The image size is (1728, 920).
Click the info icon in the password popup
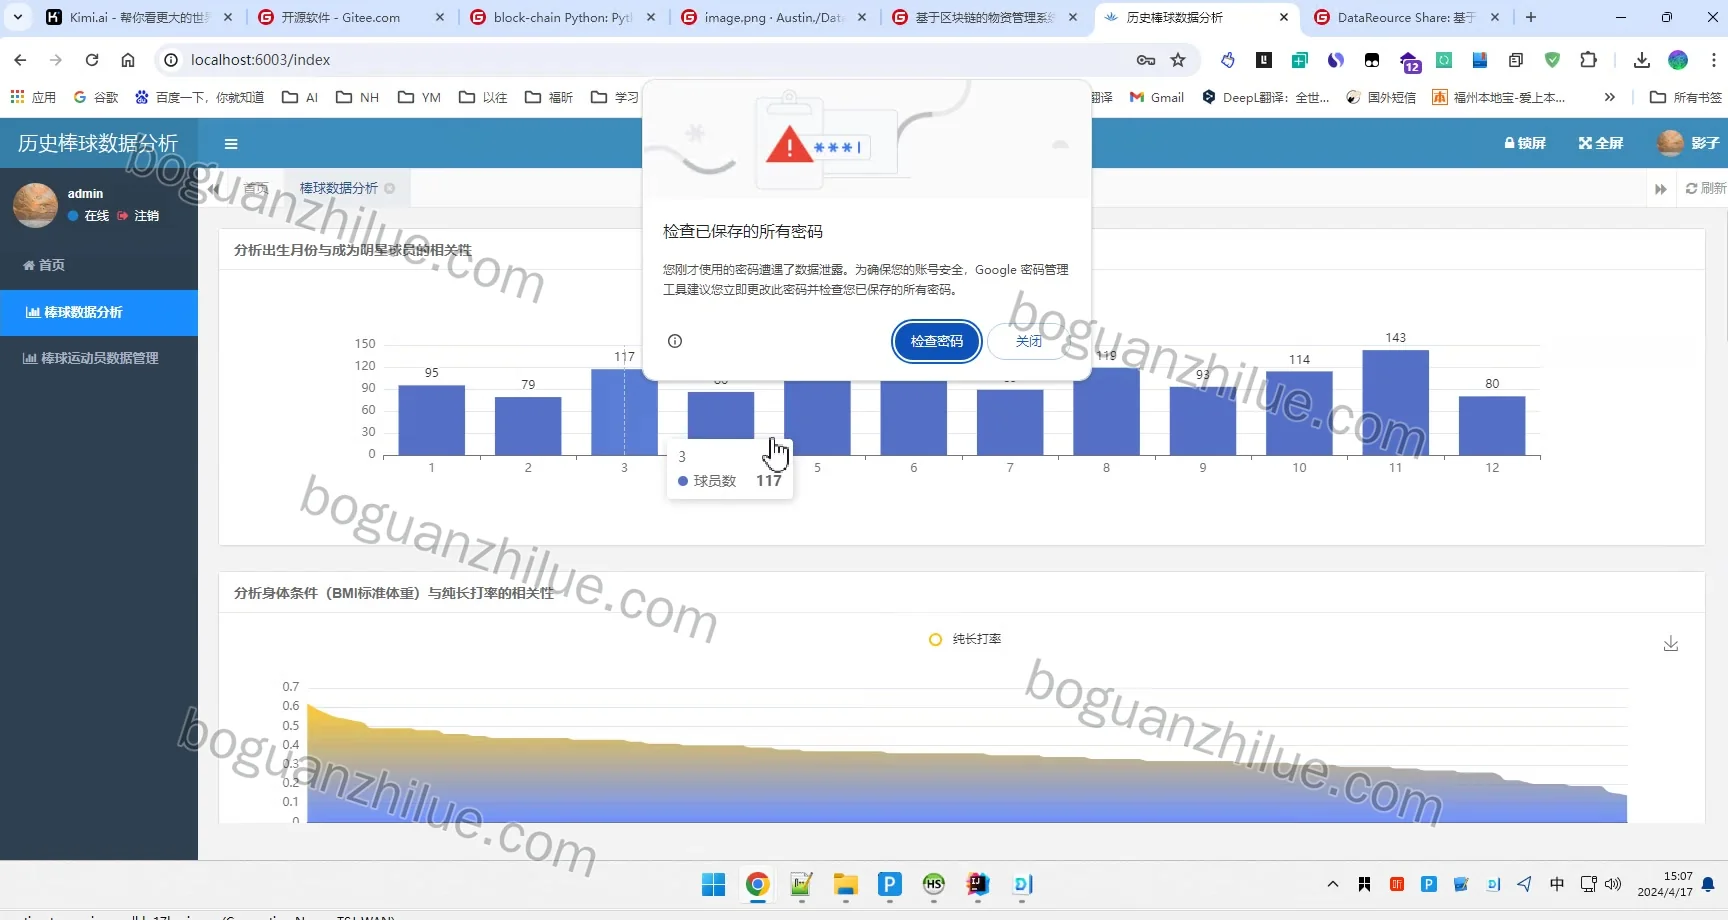click(x=675, y=341)
